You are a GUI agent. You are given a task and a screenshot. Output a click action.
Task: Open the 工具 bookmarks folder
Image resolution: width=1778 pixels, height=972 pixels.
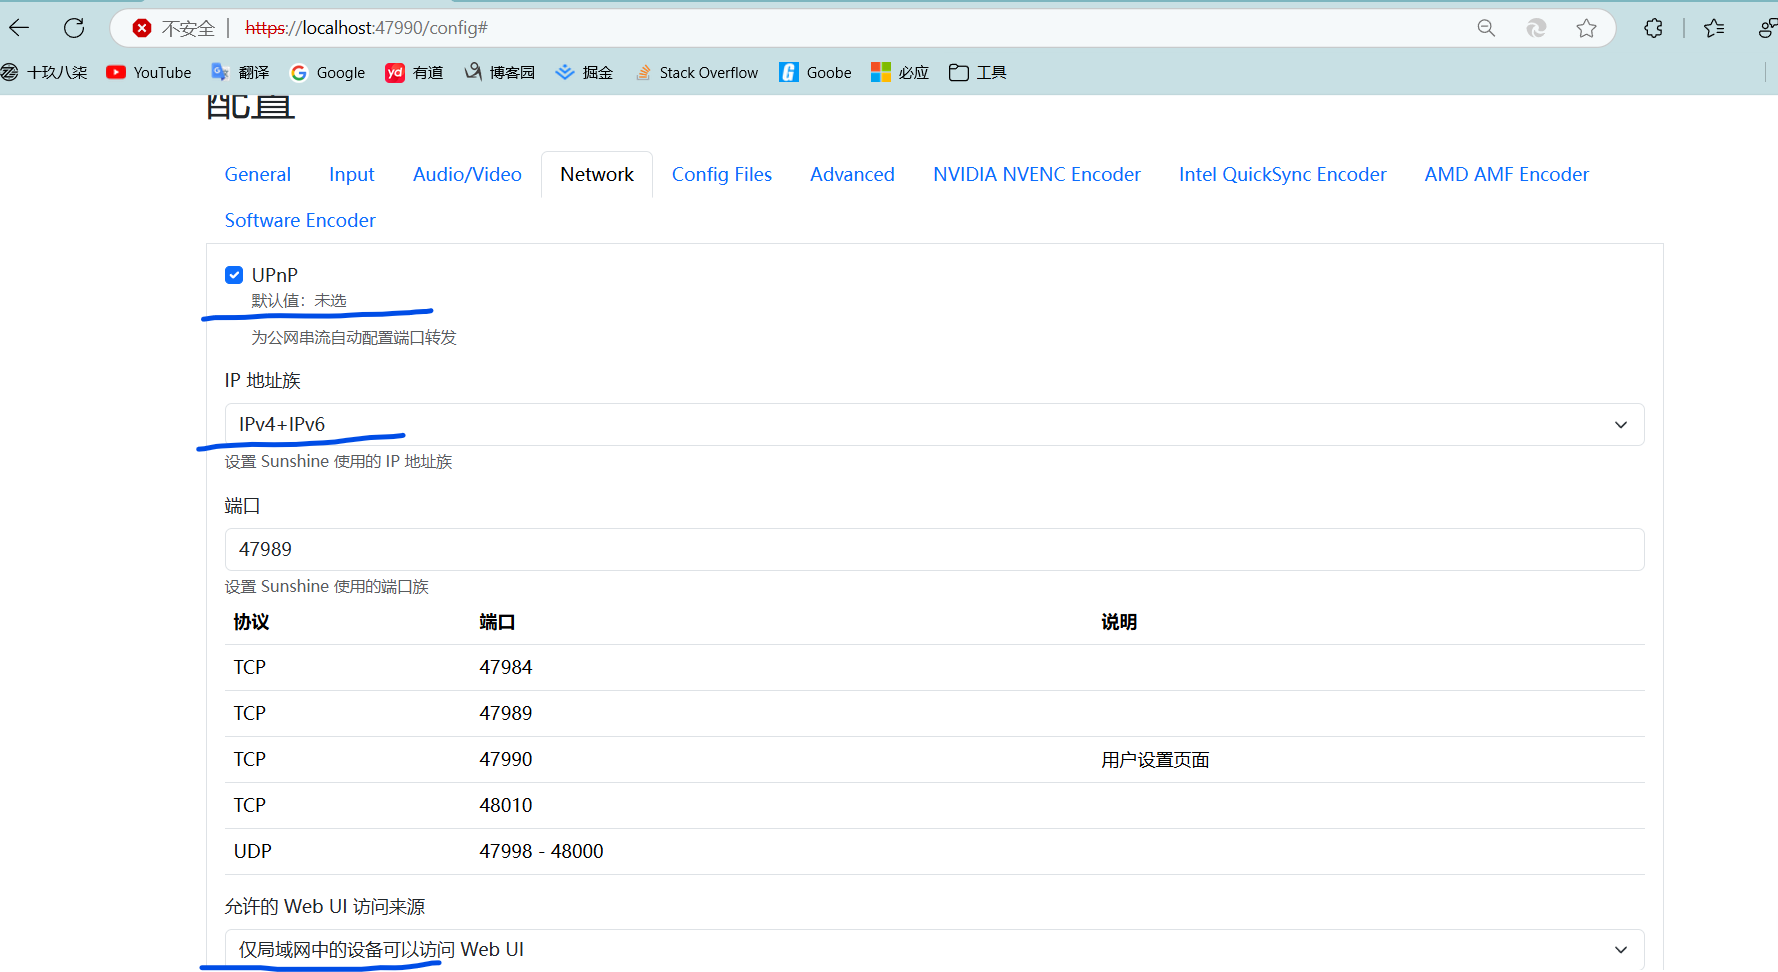coord(977,72)
